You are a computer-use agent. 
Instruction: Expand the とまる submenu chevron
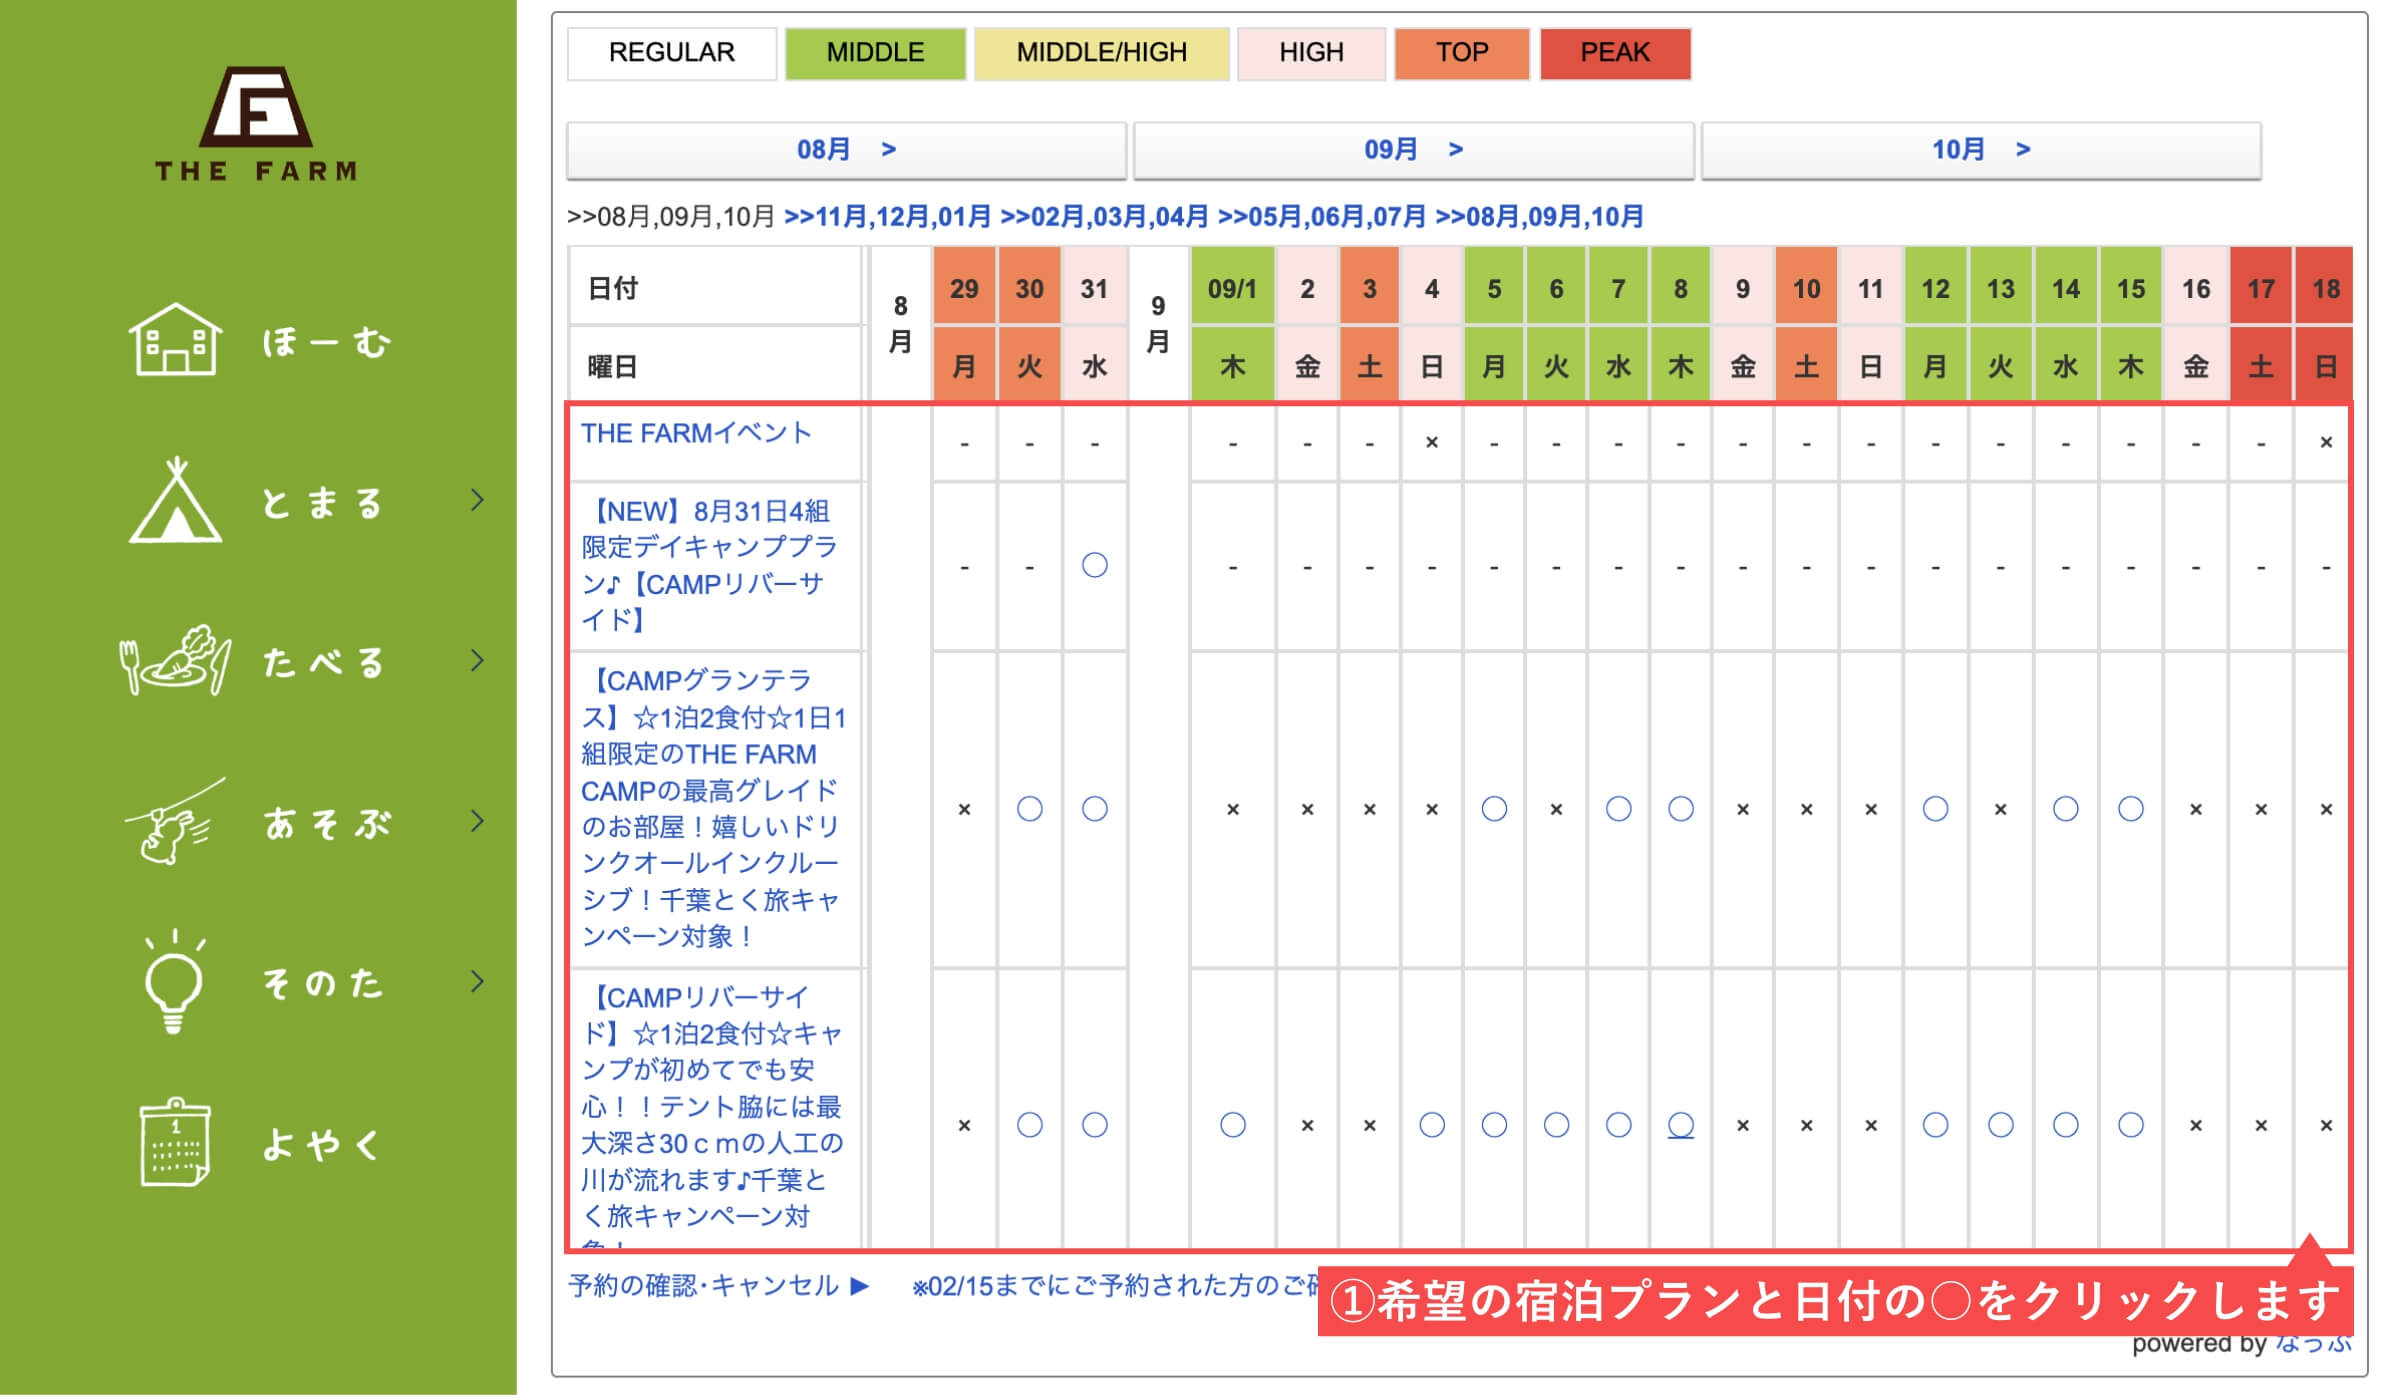(477, 500)
